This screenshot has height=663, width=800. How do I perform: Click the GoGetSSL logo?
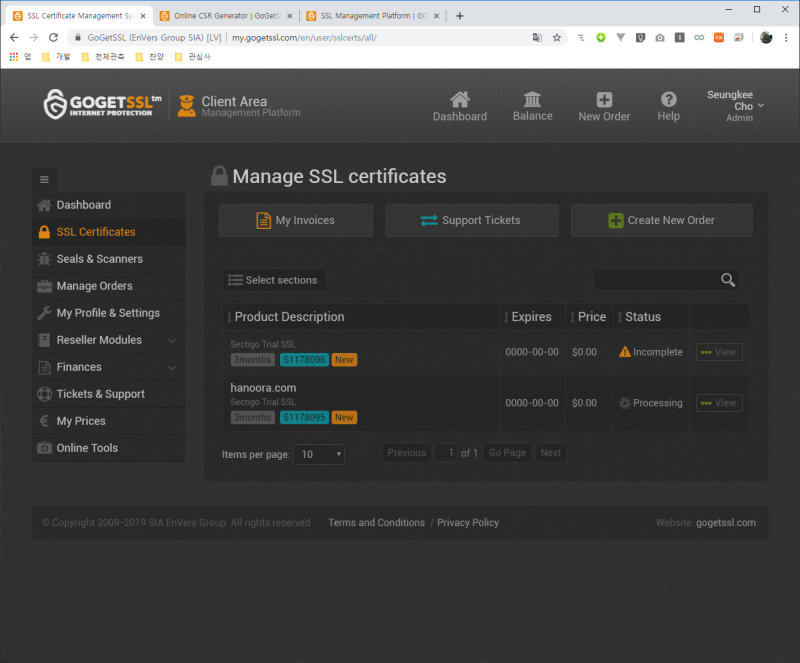102,104
